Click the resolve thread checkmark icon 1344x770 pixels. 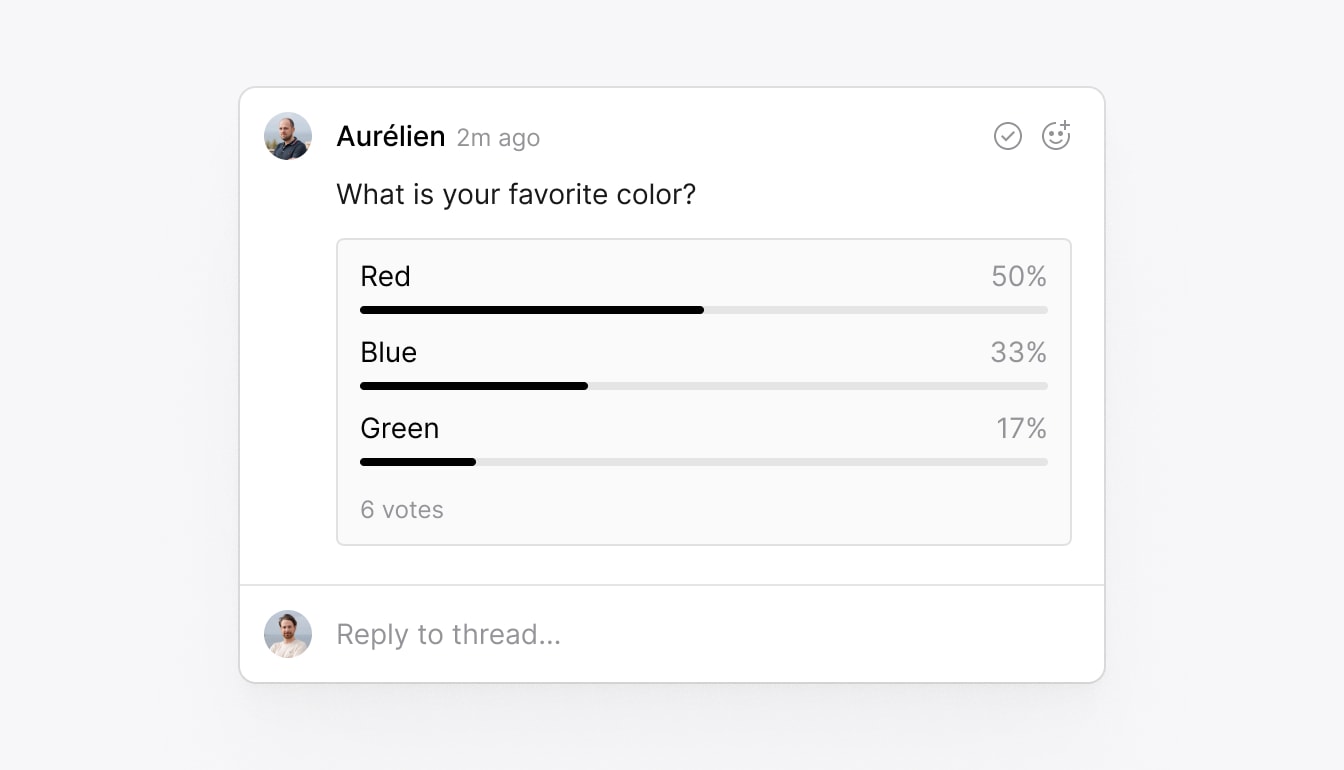(1008, 136)
